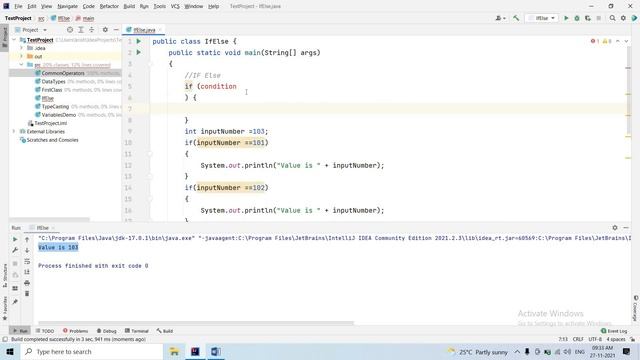Toggle scroll to end in Run console
Viewport: 640px width, 360px height.
pos(27,272)
